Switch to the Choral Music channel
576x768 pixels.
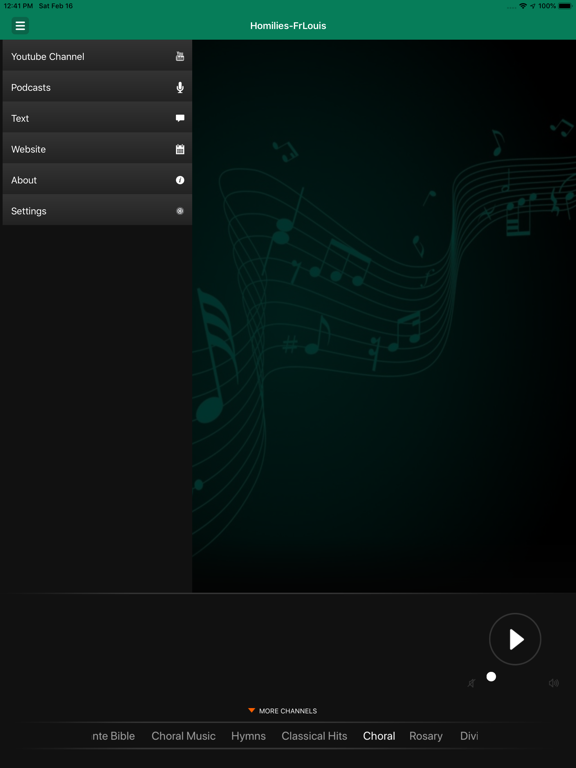pos(183,736)
